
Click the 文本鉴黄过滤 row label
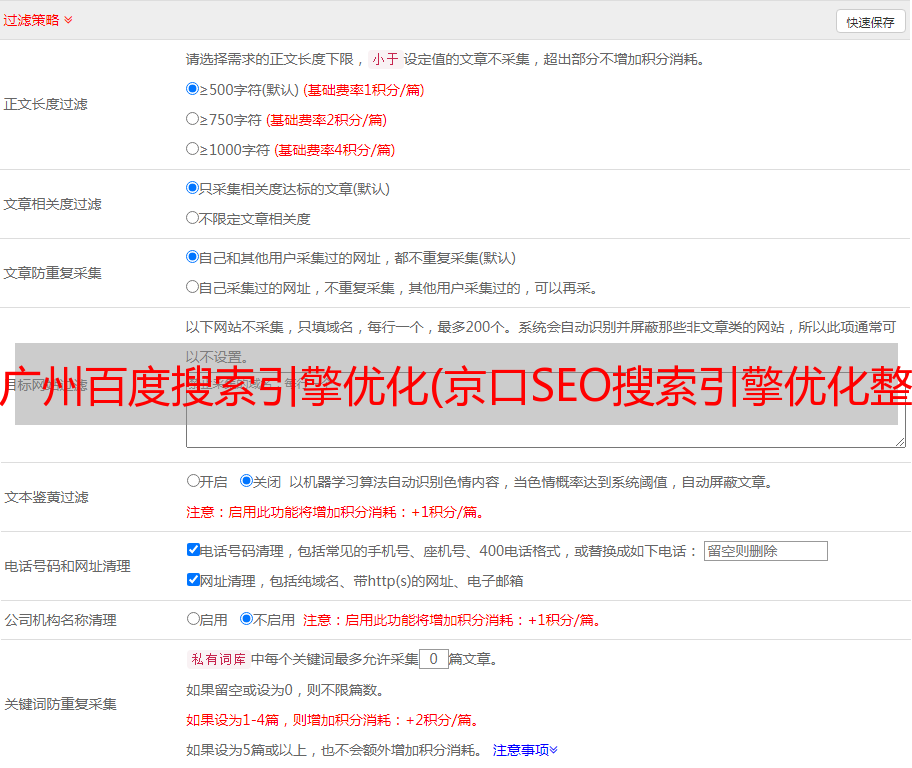point(47,497)
